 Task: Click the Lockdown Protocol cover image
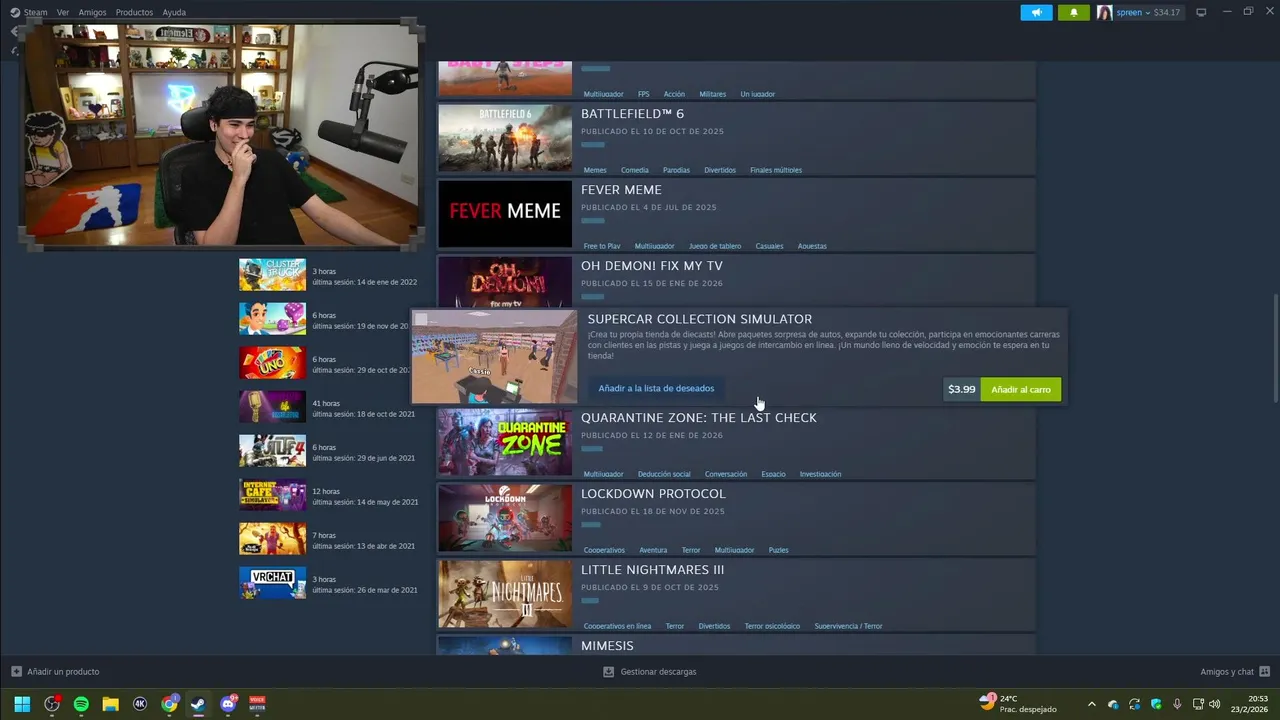click(x=505, y=518)
